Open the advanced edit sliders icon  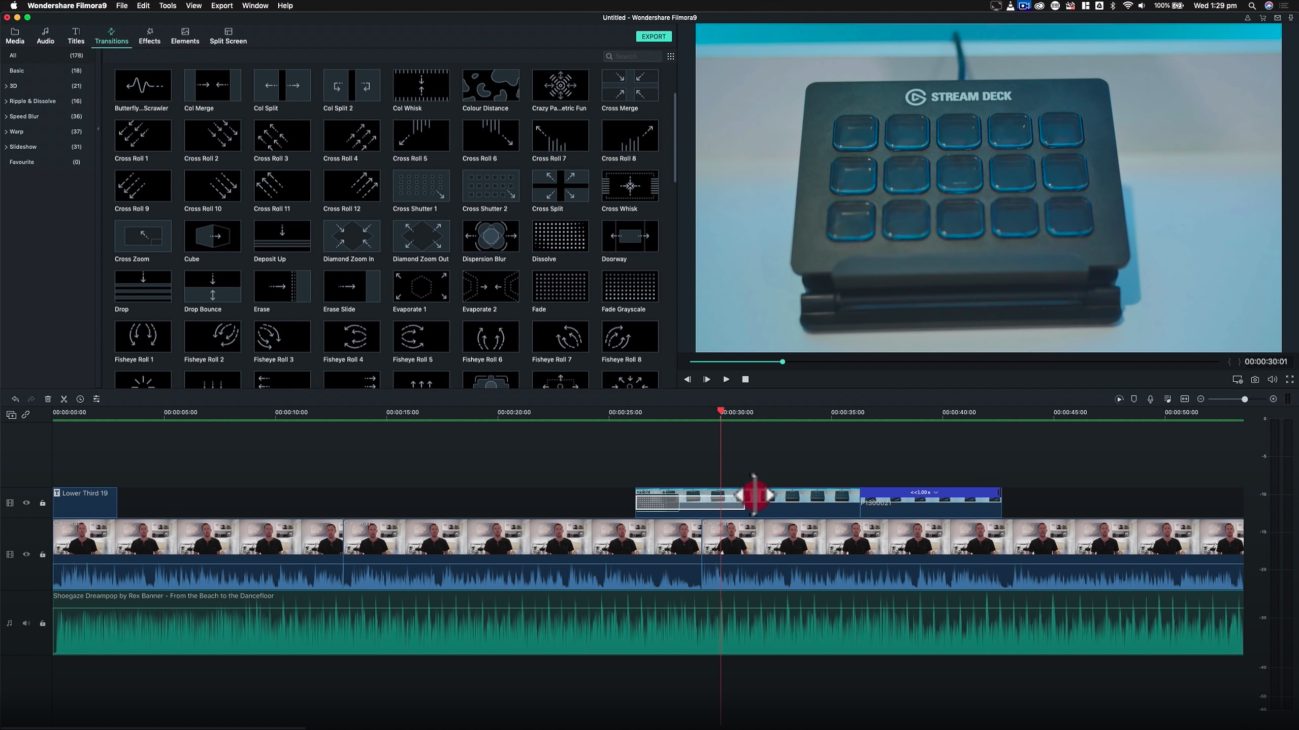point(96,399)
